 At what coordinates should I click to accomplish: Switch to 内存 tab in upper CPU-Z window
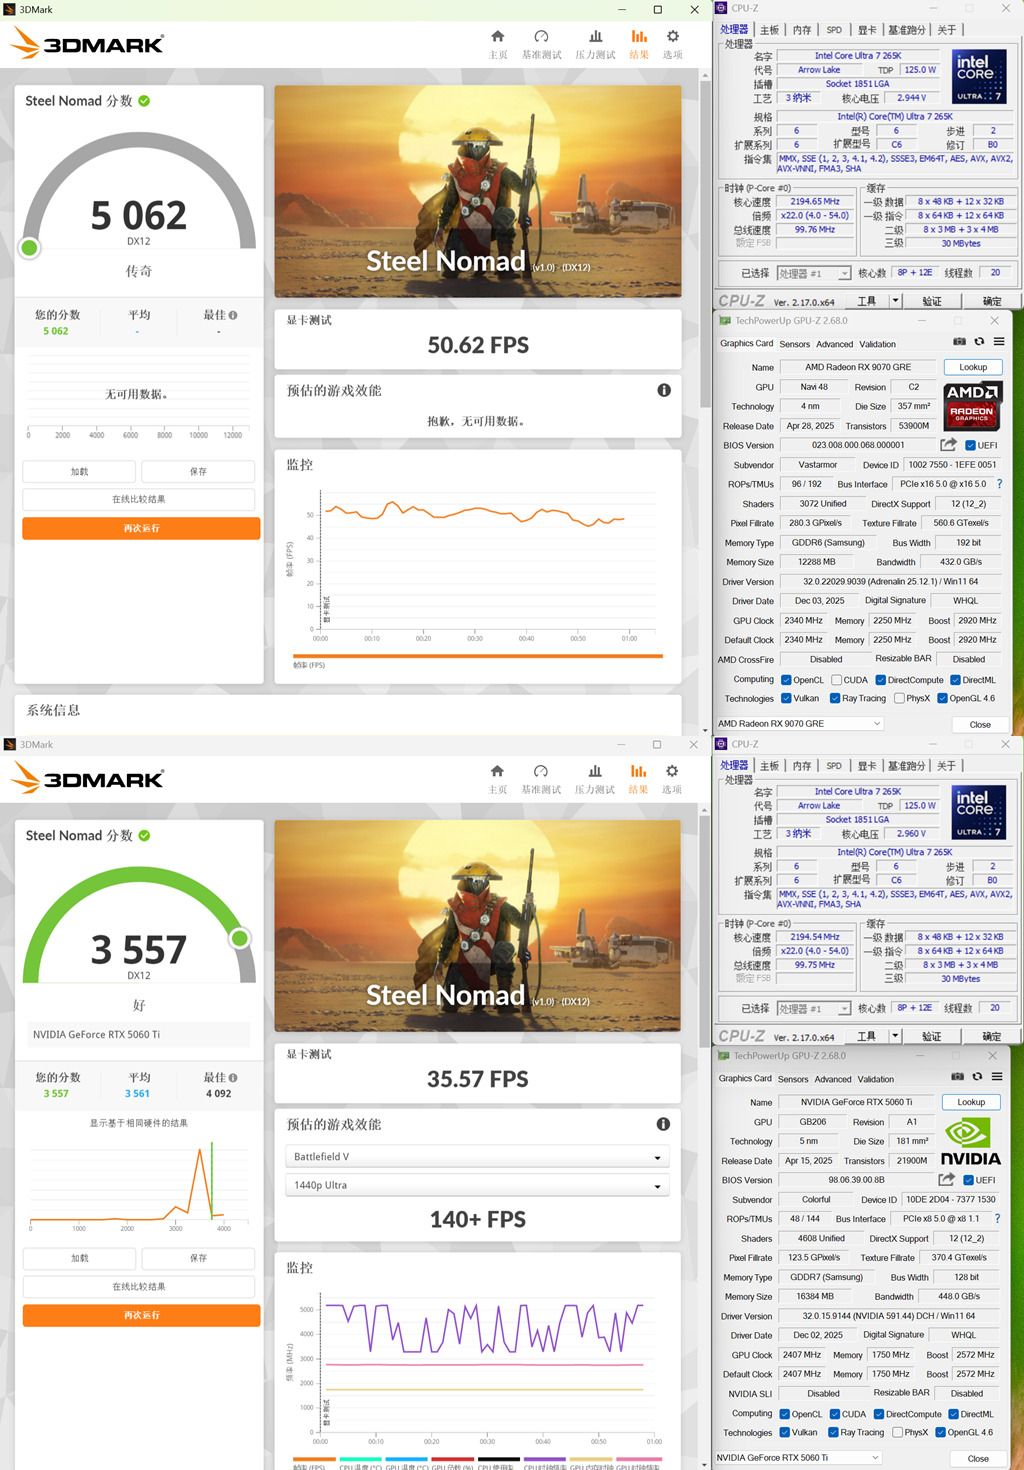pos(802,30)
